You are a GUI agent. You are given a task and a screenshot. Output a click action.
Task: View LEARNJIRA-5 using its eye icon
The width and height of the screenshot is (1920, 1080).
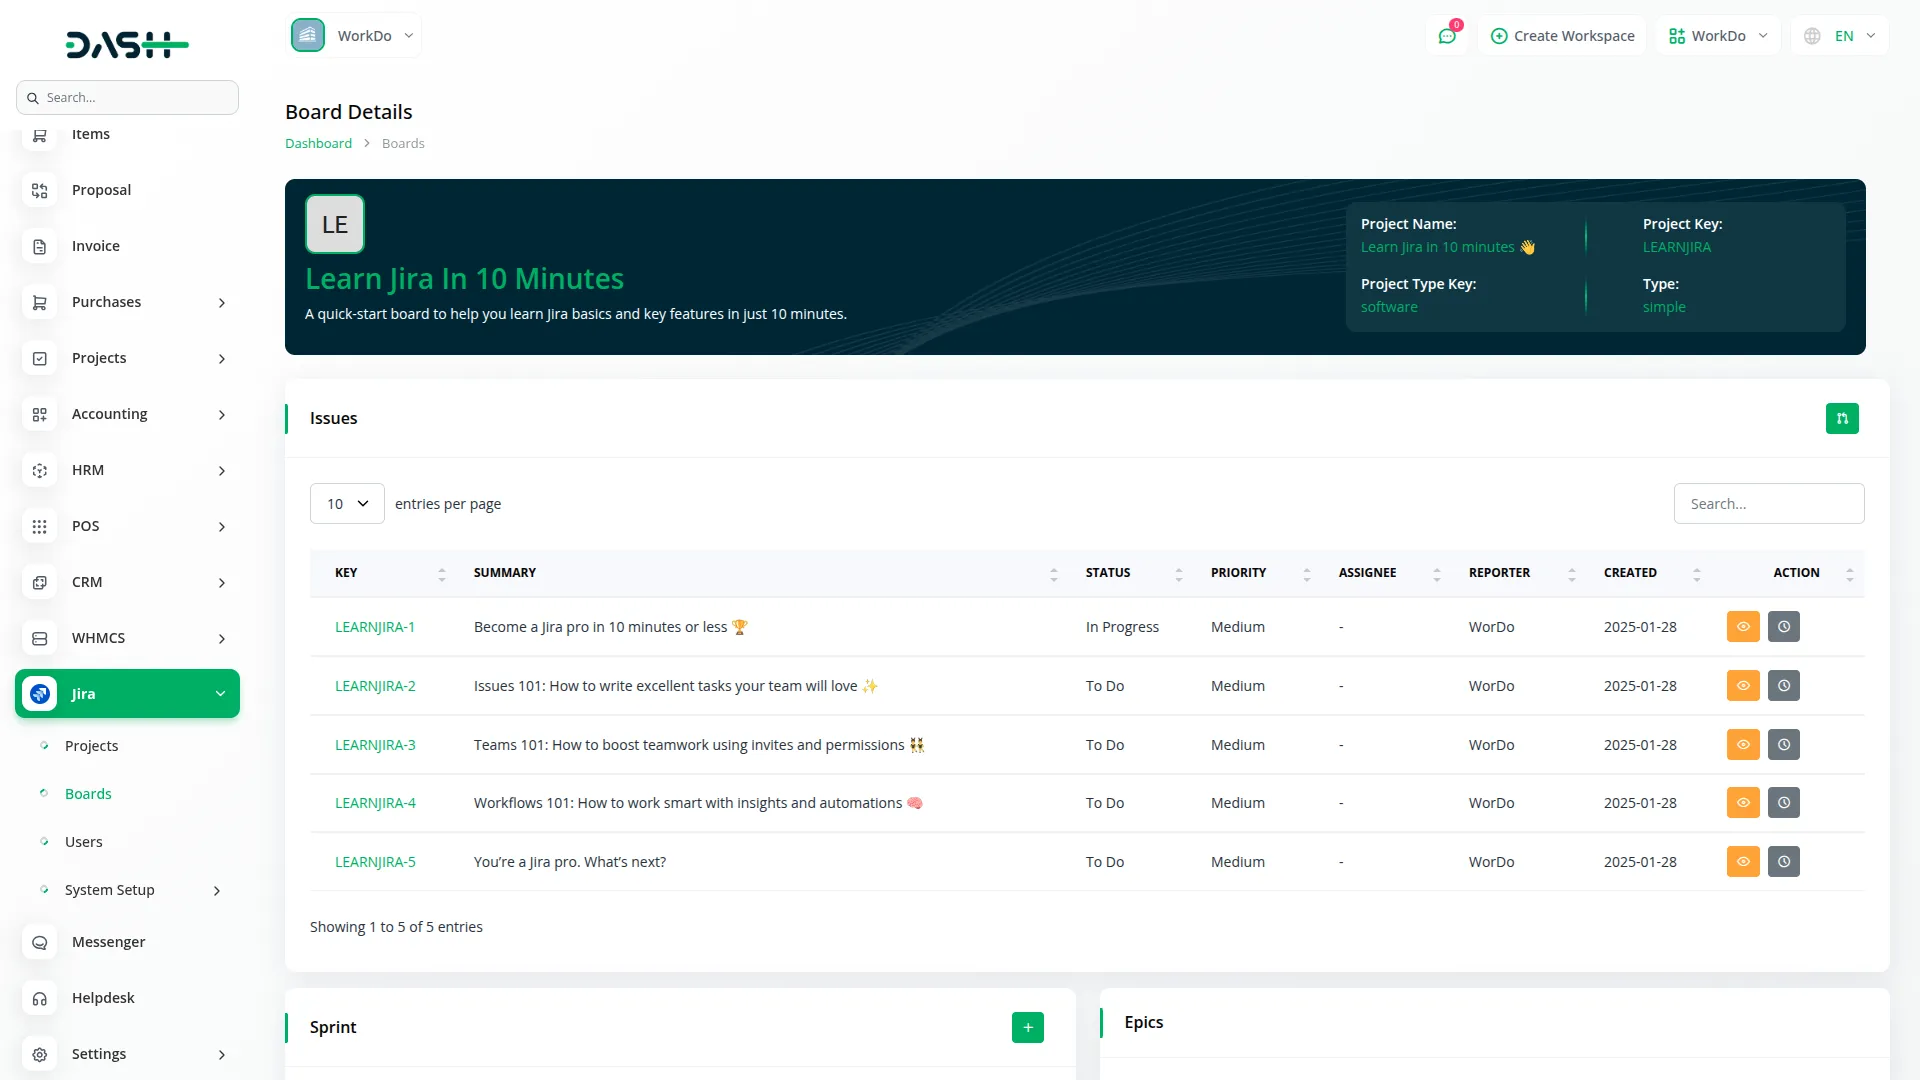(x=1743, y=861)
